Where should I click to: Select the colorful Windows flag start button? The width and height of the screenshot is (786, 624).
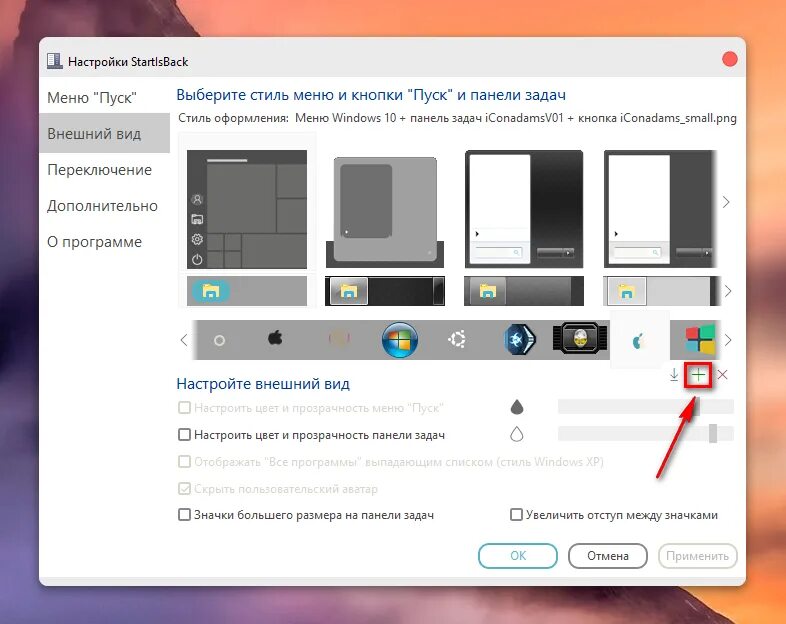pyautogui.click(x=700, y=340)
